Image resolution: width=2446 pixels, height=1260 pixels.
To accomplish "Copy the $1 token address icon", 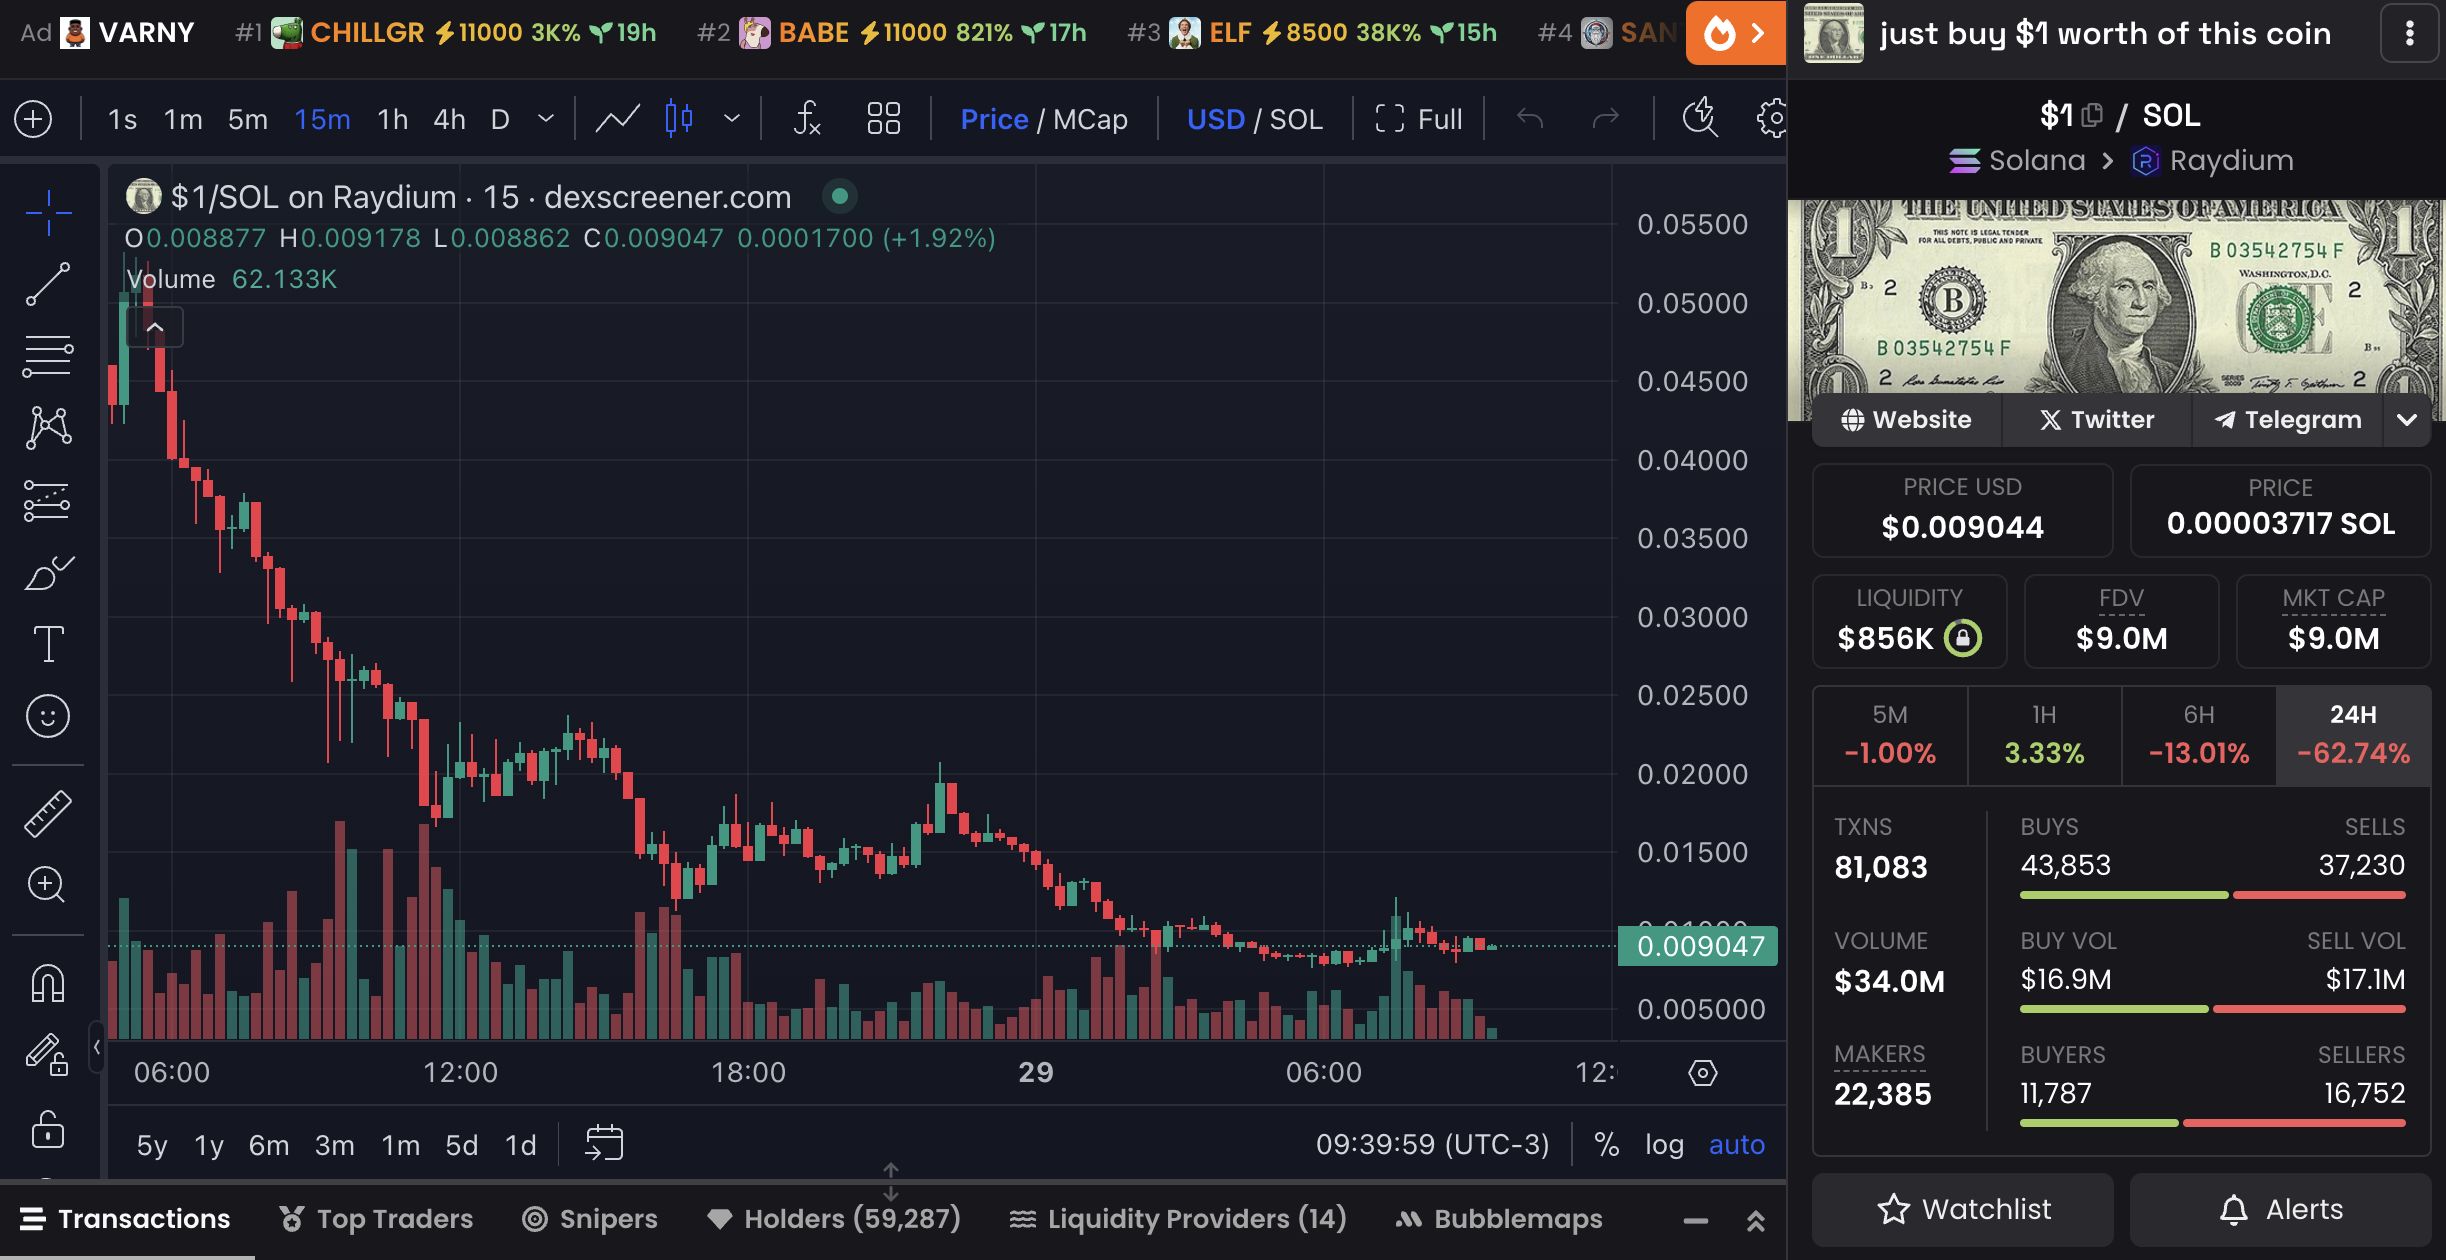I will point(2092,116).
